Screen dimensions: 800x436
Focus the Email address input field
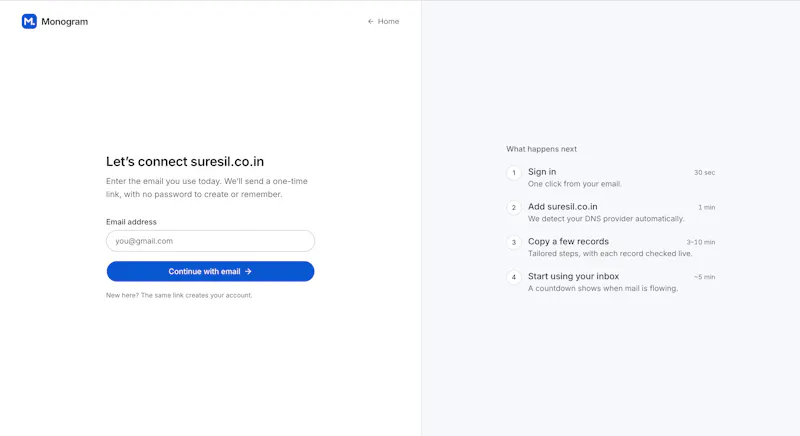point(210,241)
